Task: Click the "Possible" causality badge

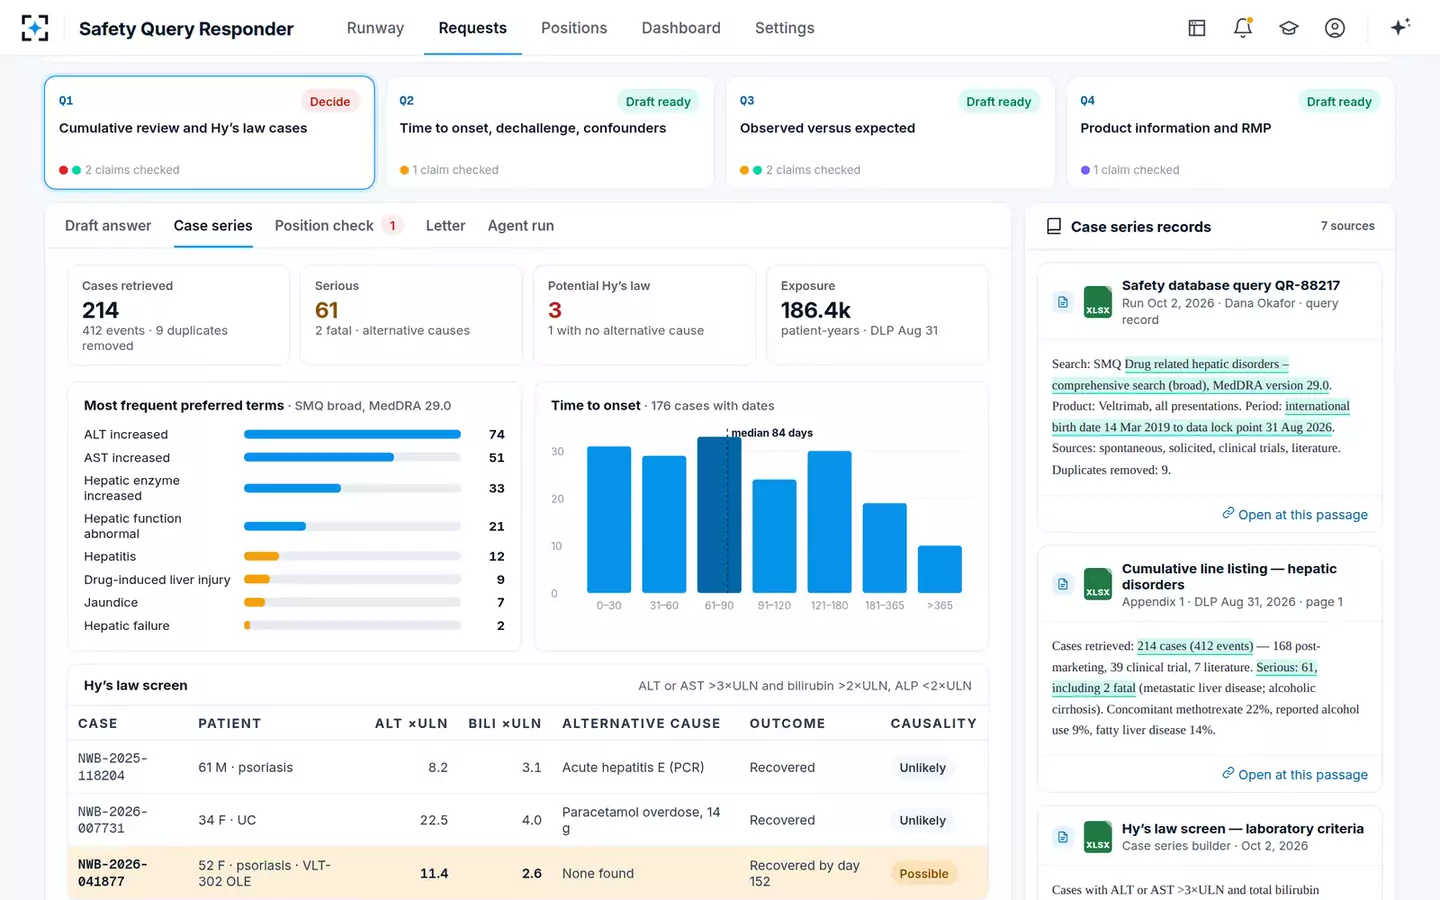Action: click(x=924, y=874)
